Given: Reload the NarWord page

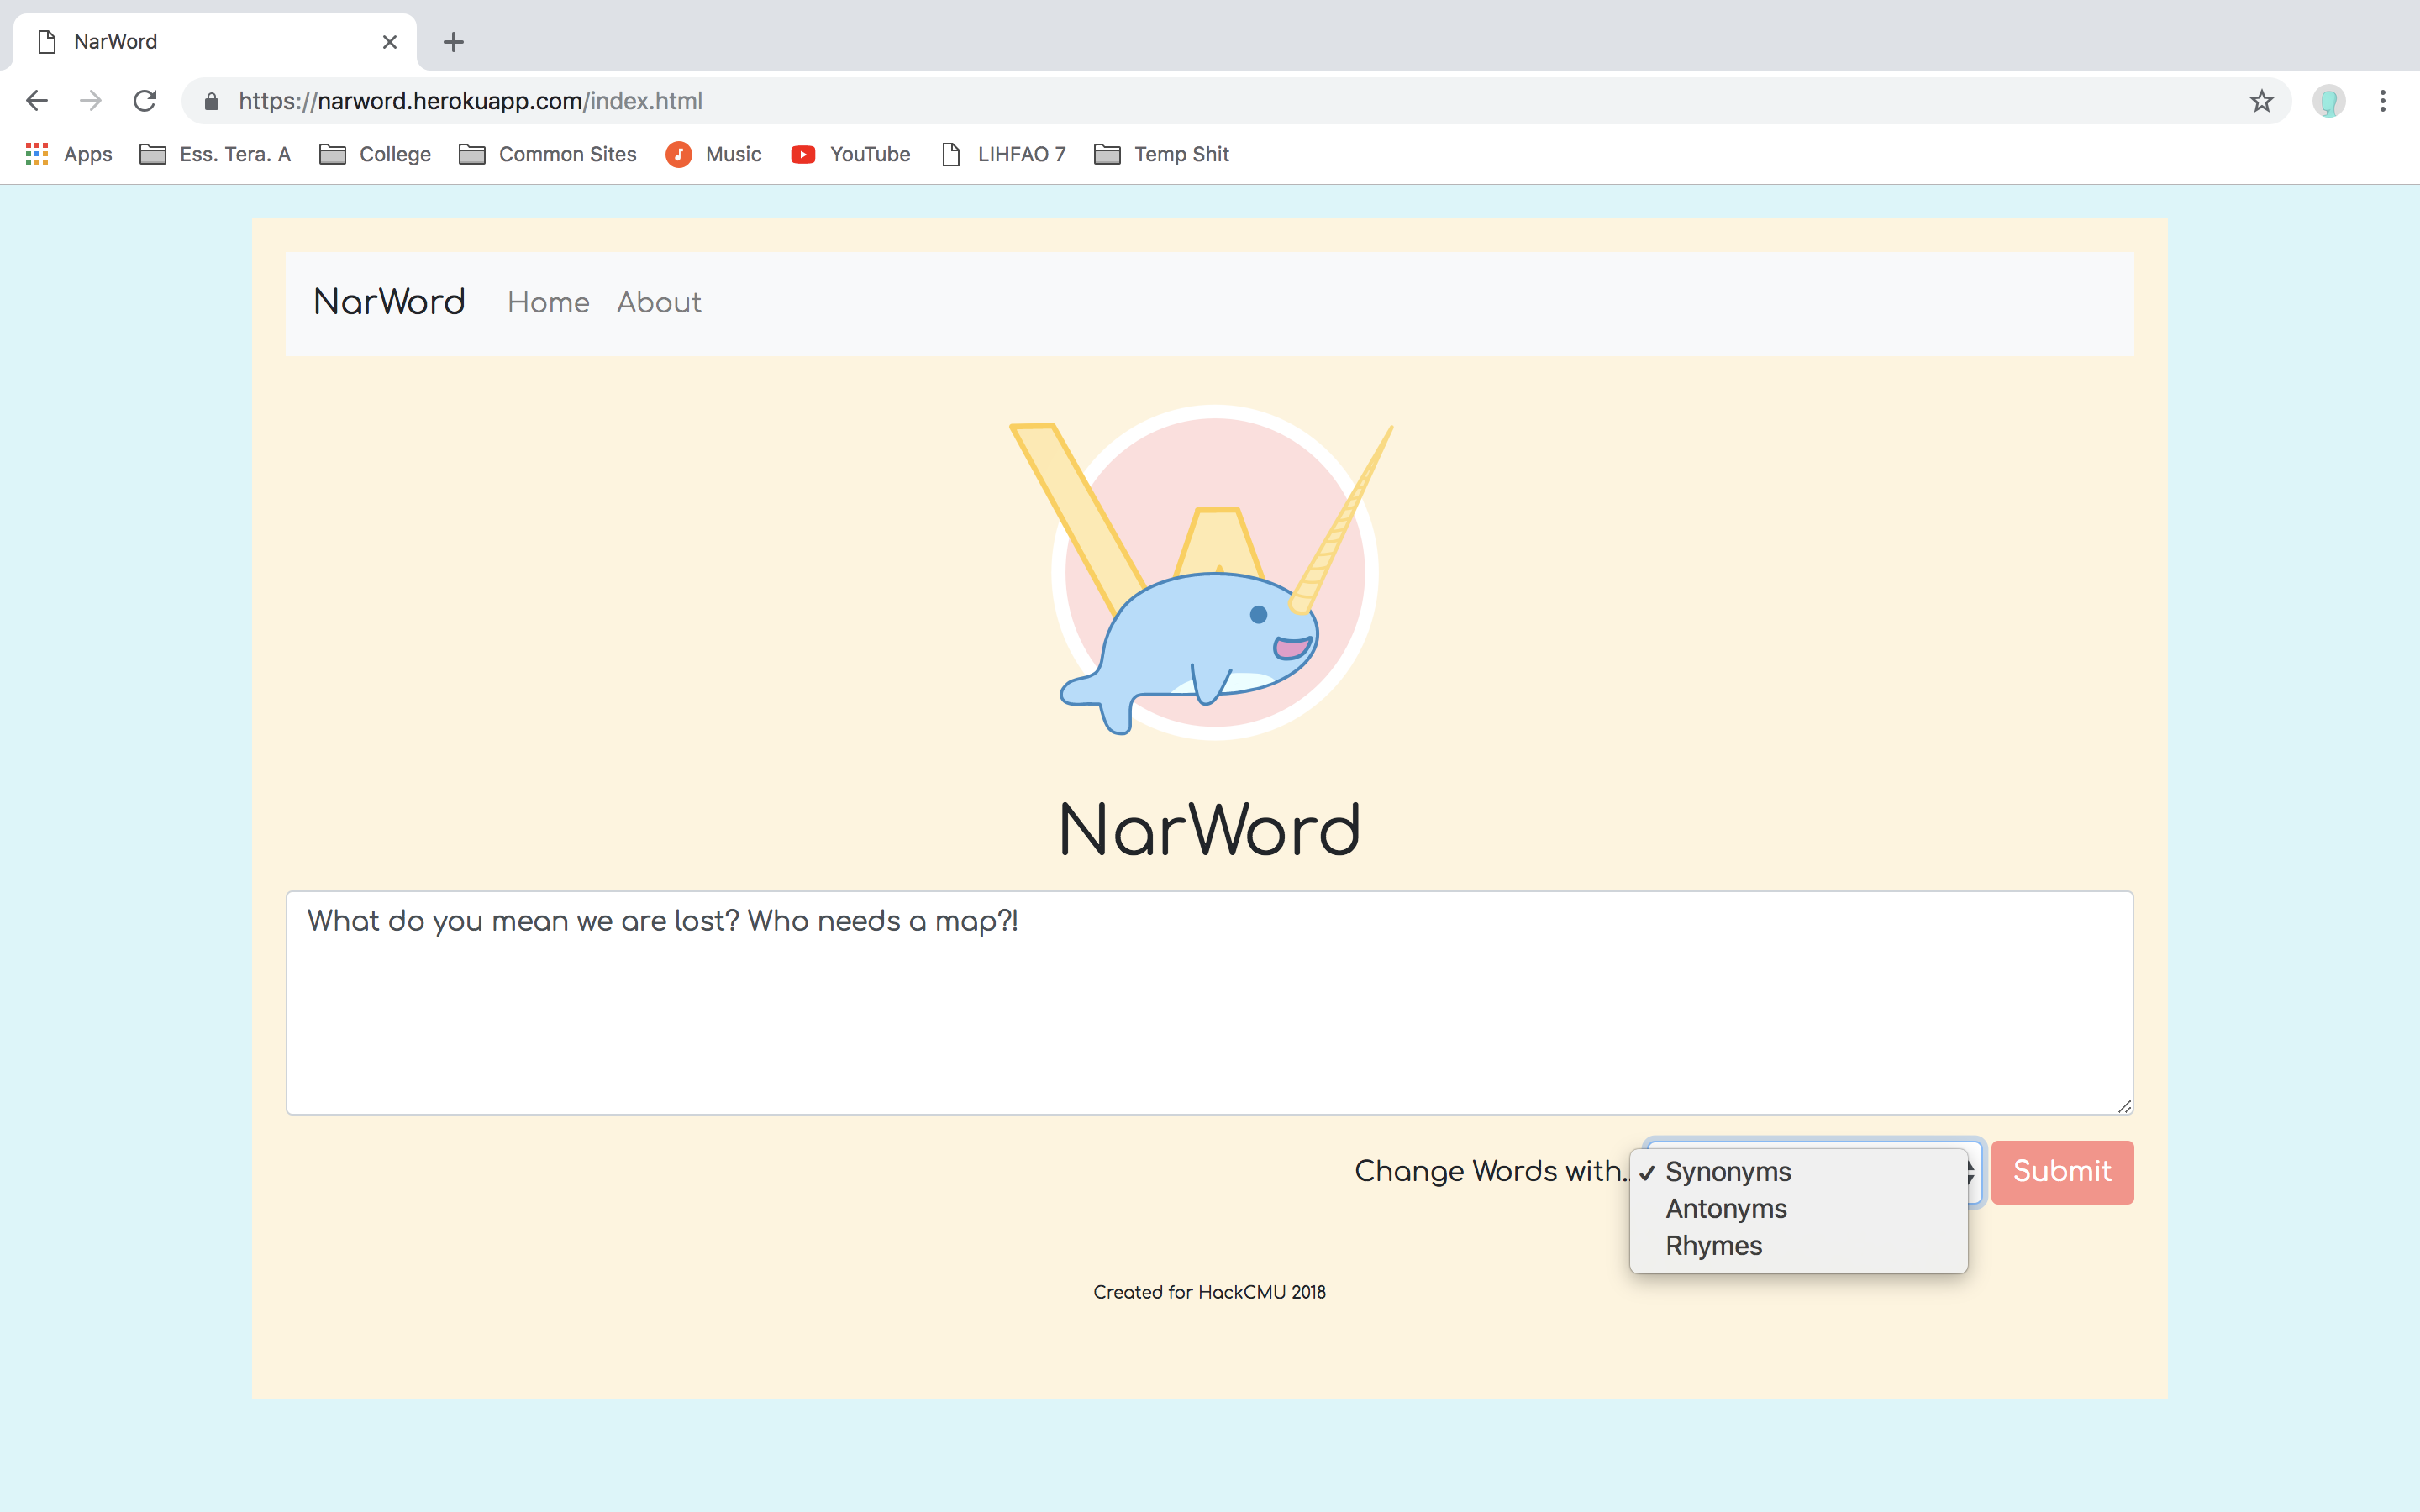Looking at the screenshot, I should tap(145, 101).
